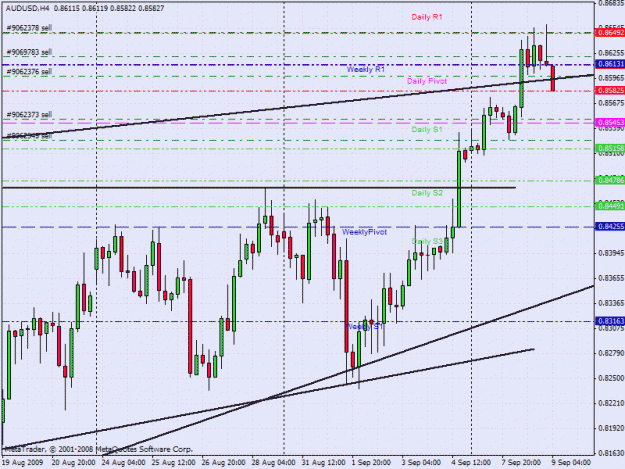The width and height of the screenshot is (625, 469).
Task: Click 0.85965 on the price axis
Action: [x=611, y=78]
